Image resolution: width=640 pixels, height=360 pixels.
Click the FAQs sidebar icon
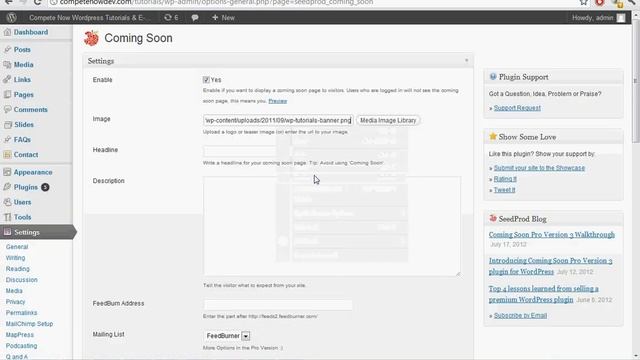[7, 140]
